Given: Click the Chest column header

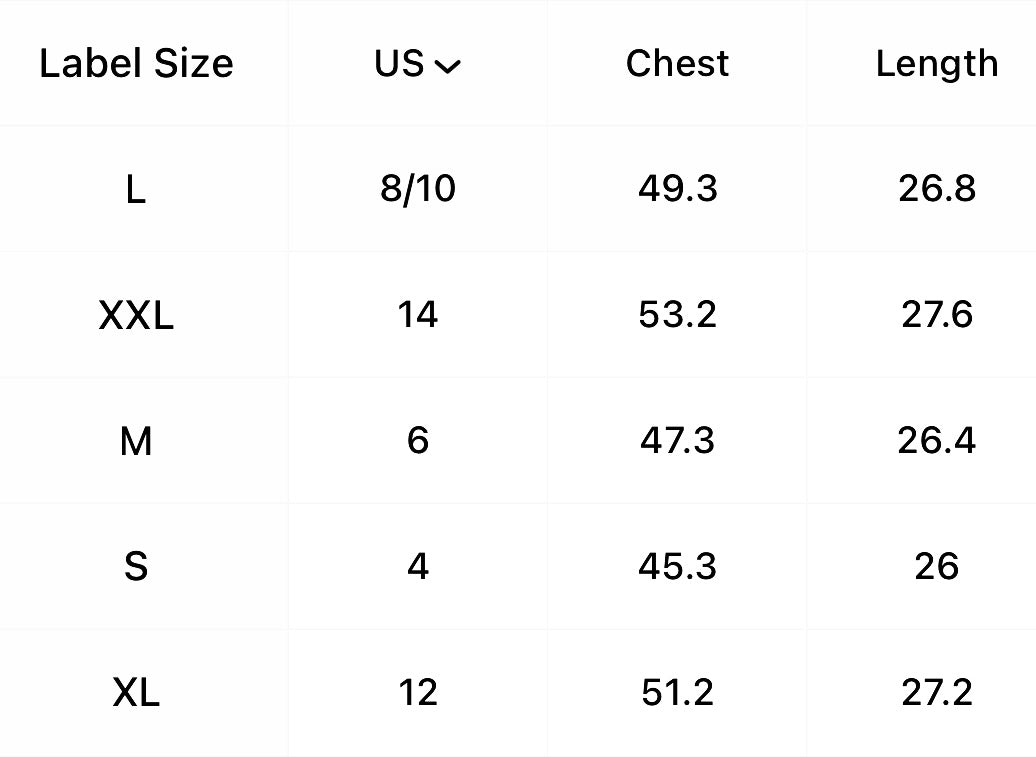Looking at the screenshot, I should tap(677, 64).
